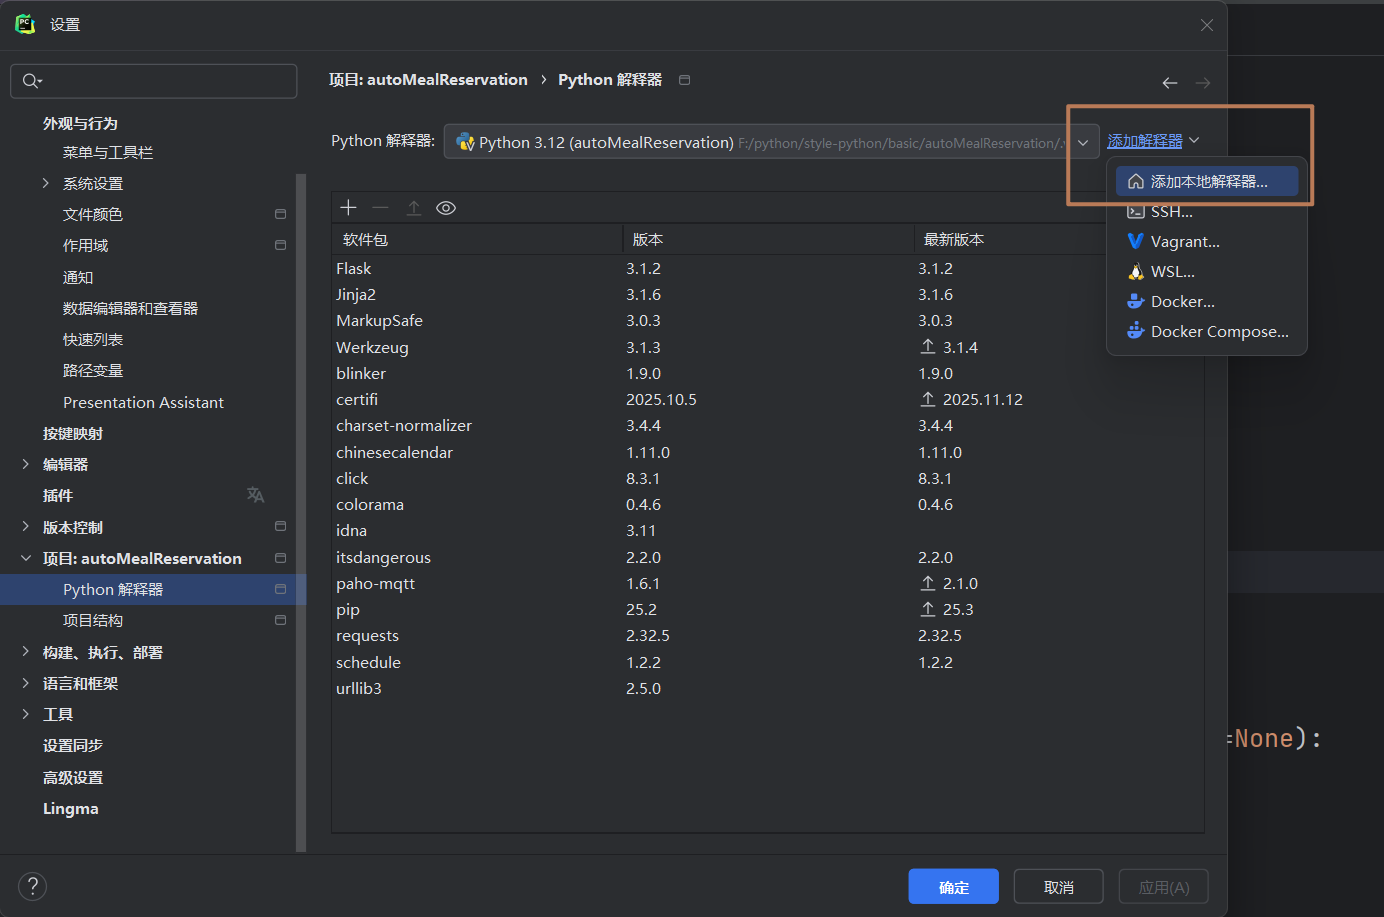The image size is (1384, 917).
Task: Click the 最新版本 column header
Action: point(1058,239)
